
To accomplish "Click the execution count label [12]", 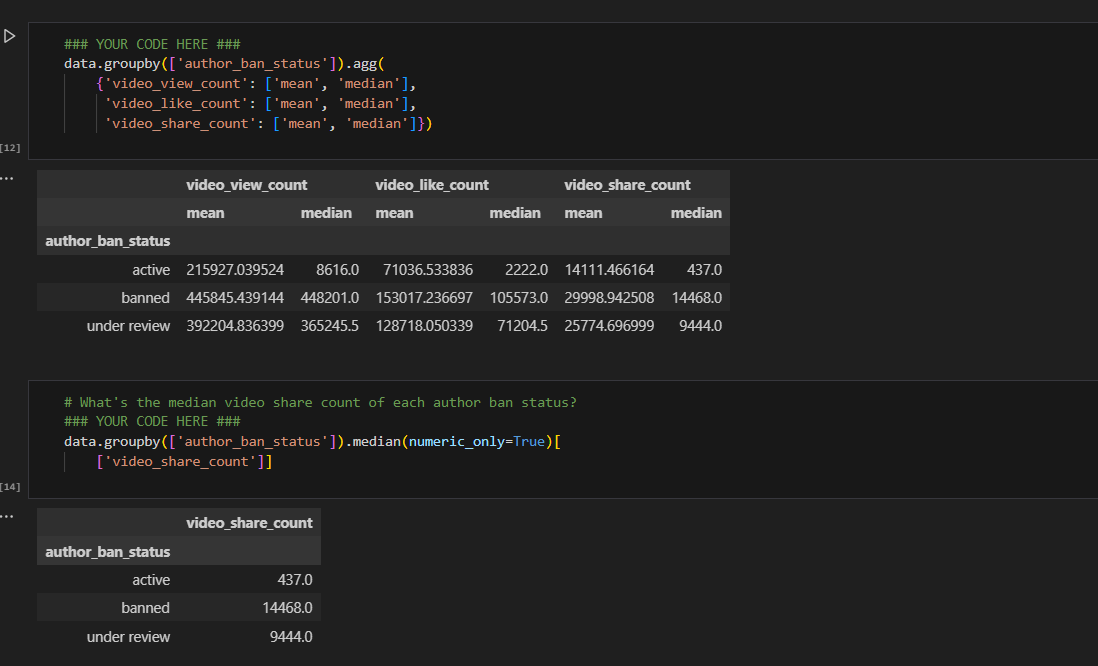I will point(10,146).
